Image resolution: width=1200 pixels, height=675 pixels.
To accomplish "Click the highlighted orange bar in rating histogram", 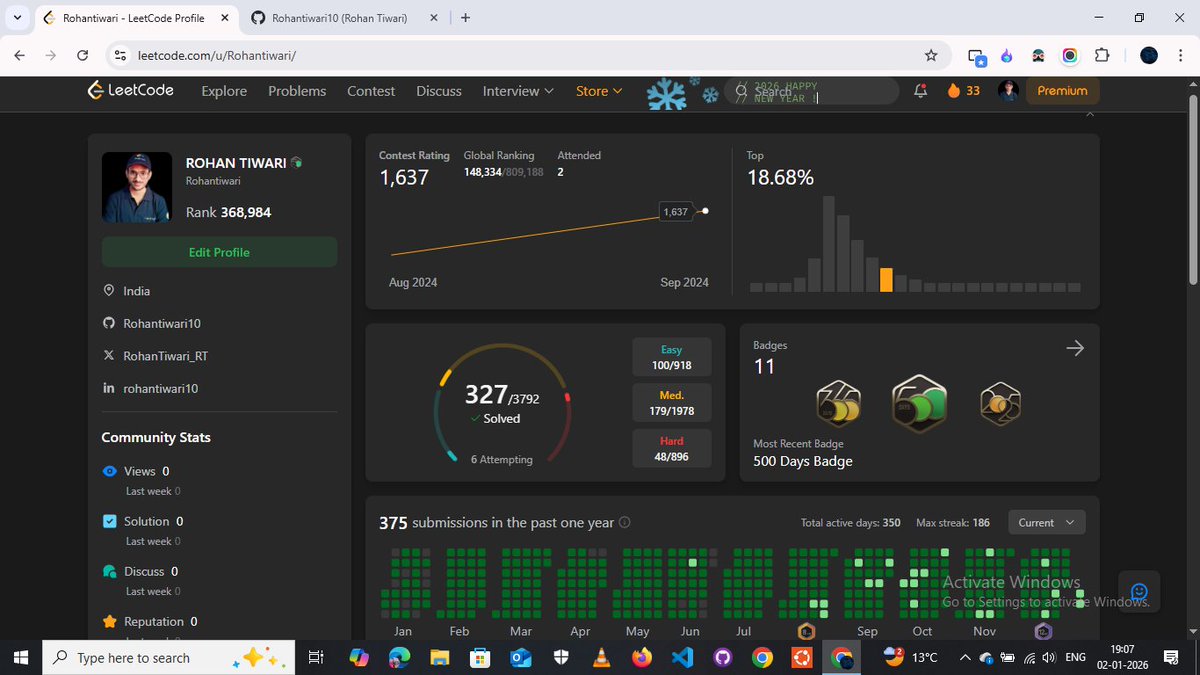I will [886, 280].
